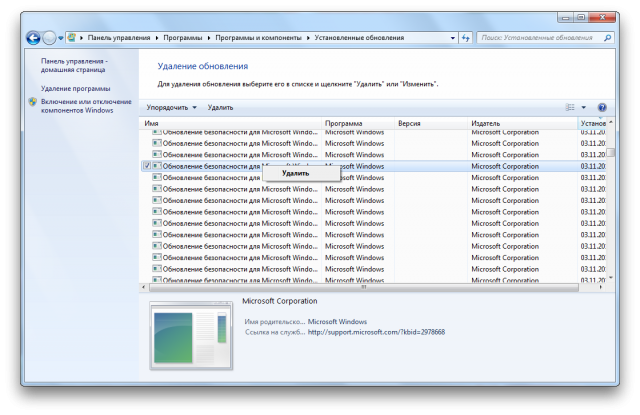Go to Программы breadcrumb
The height and width of the screenshot is (415, 640).
click(182, 38)
